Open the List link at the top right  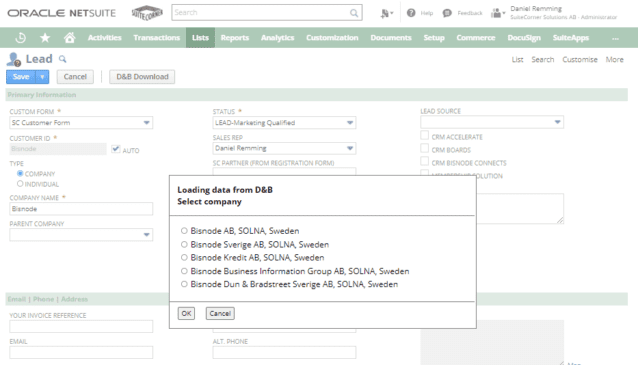[517, 60]
